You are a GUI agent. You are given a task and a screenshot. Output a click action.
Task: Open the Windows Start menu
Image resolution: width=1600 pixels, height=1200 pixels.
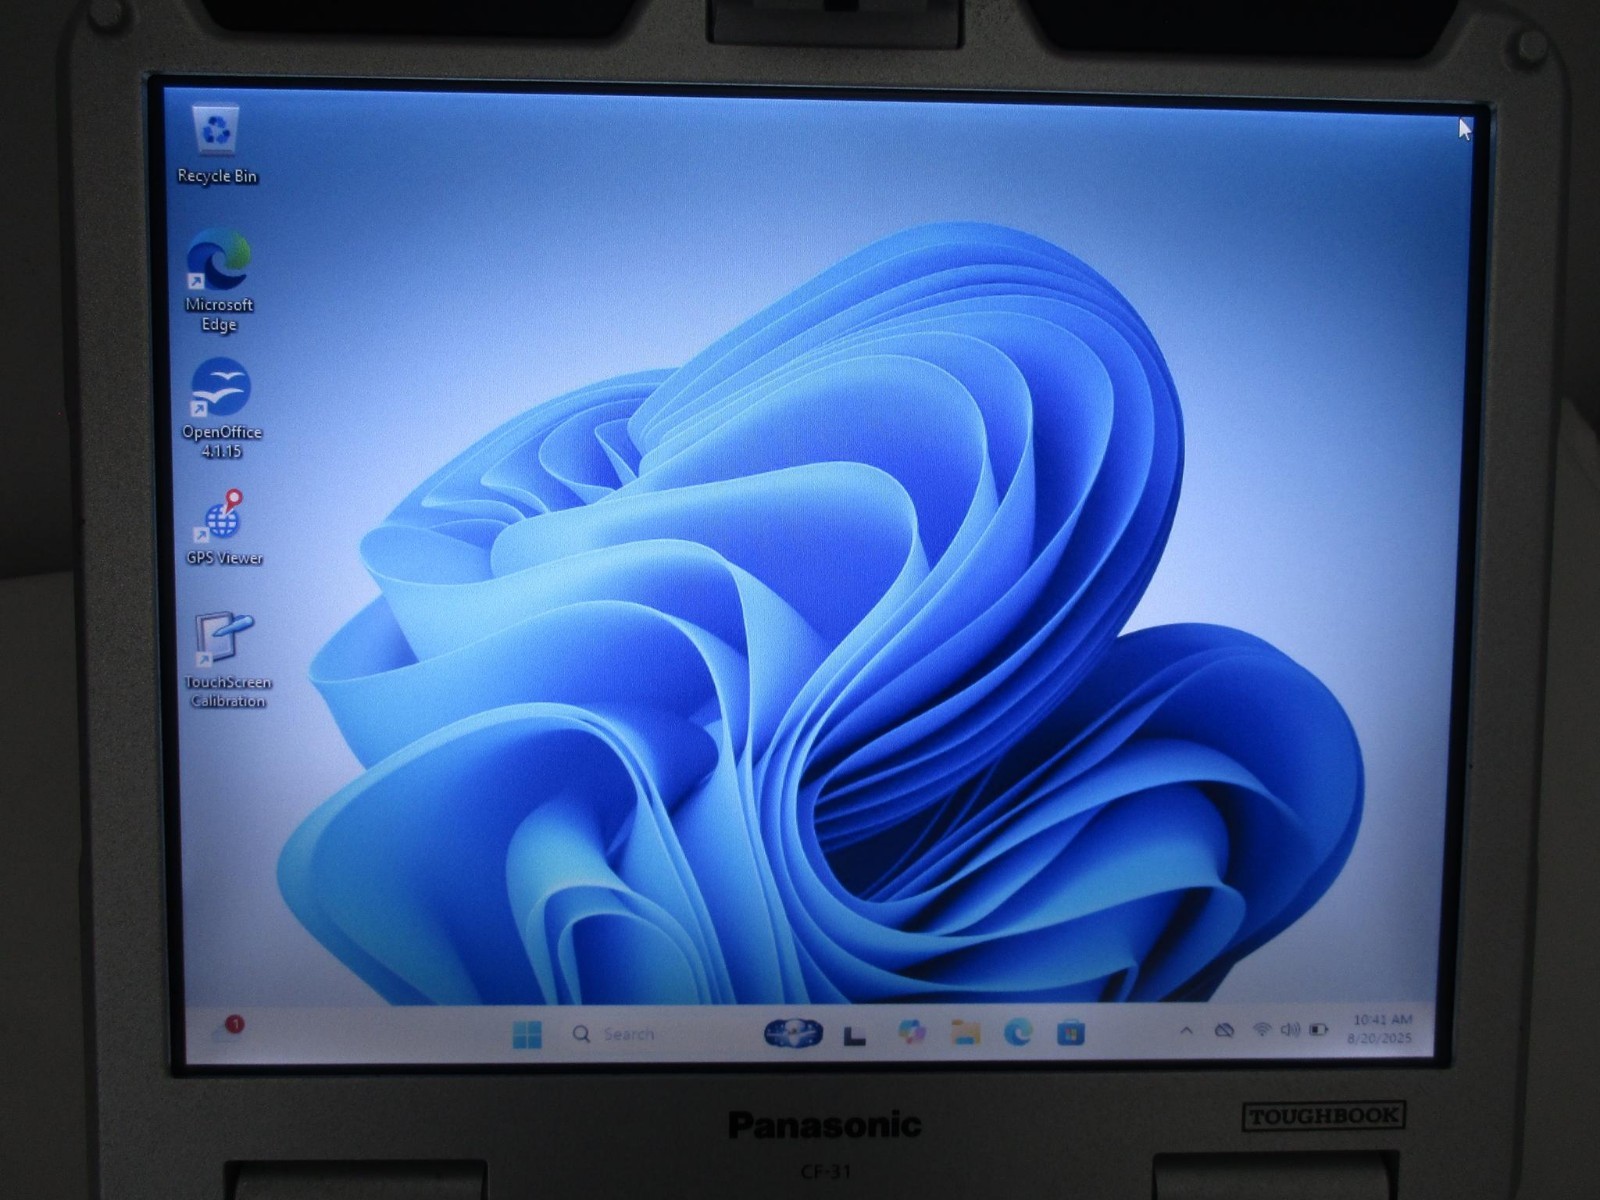pyautogui.click(x=527, y=1034)
